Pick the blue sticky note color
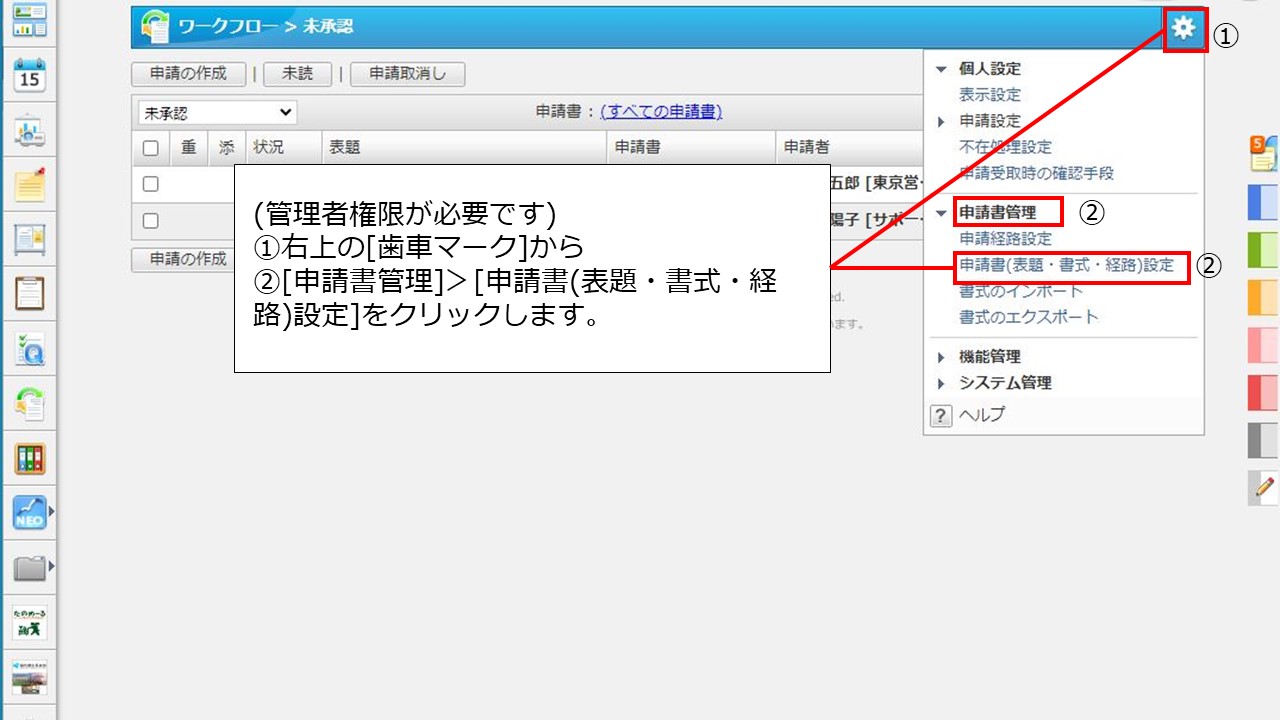Image resolution: width=1280 pixels, height=720 pixels. [1263, 202]
